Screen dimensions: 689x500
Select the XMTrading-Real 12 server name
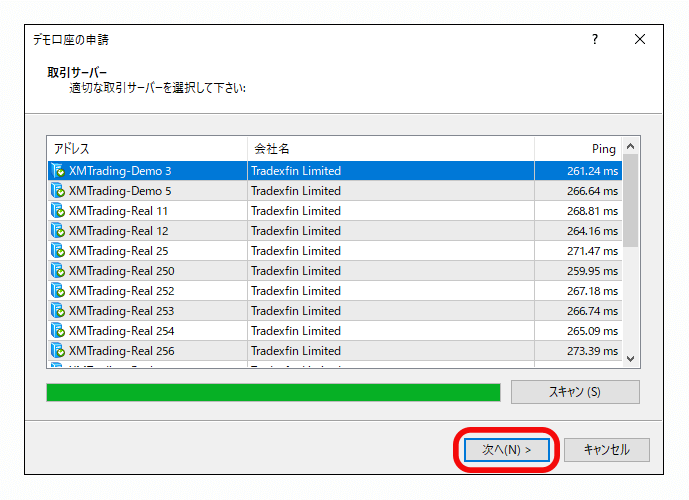tap(119, 231)
